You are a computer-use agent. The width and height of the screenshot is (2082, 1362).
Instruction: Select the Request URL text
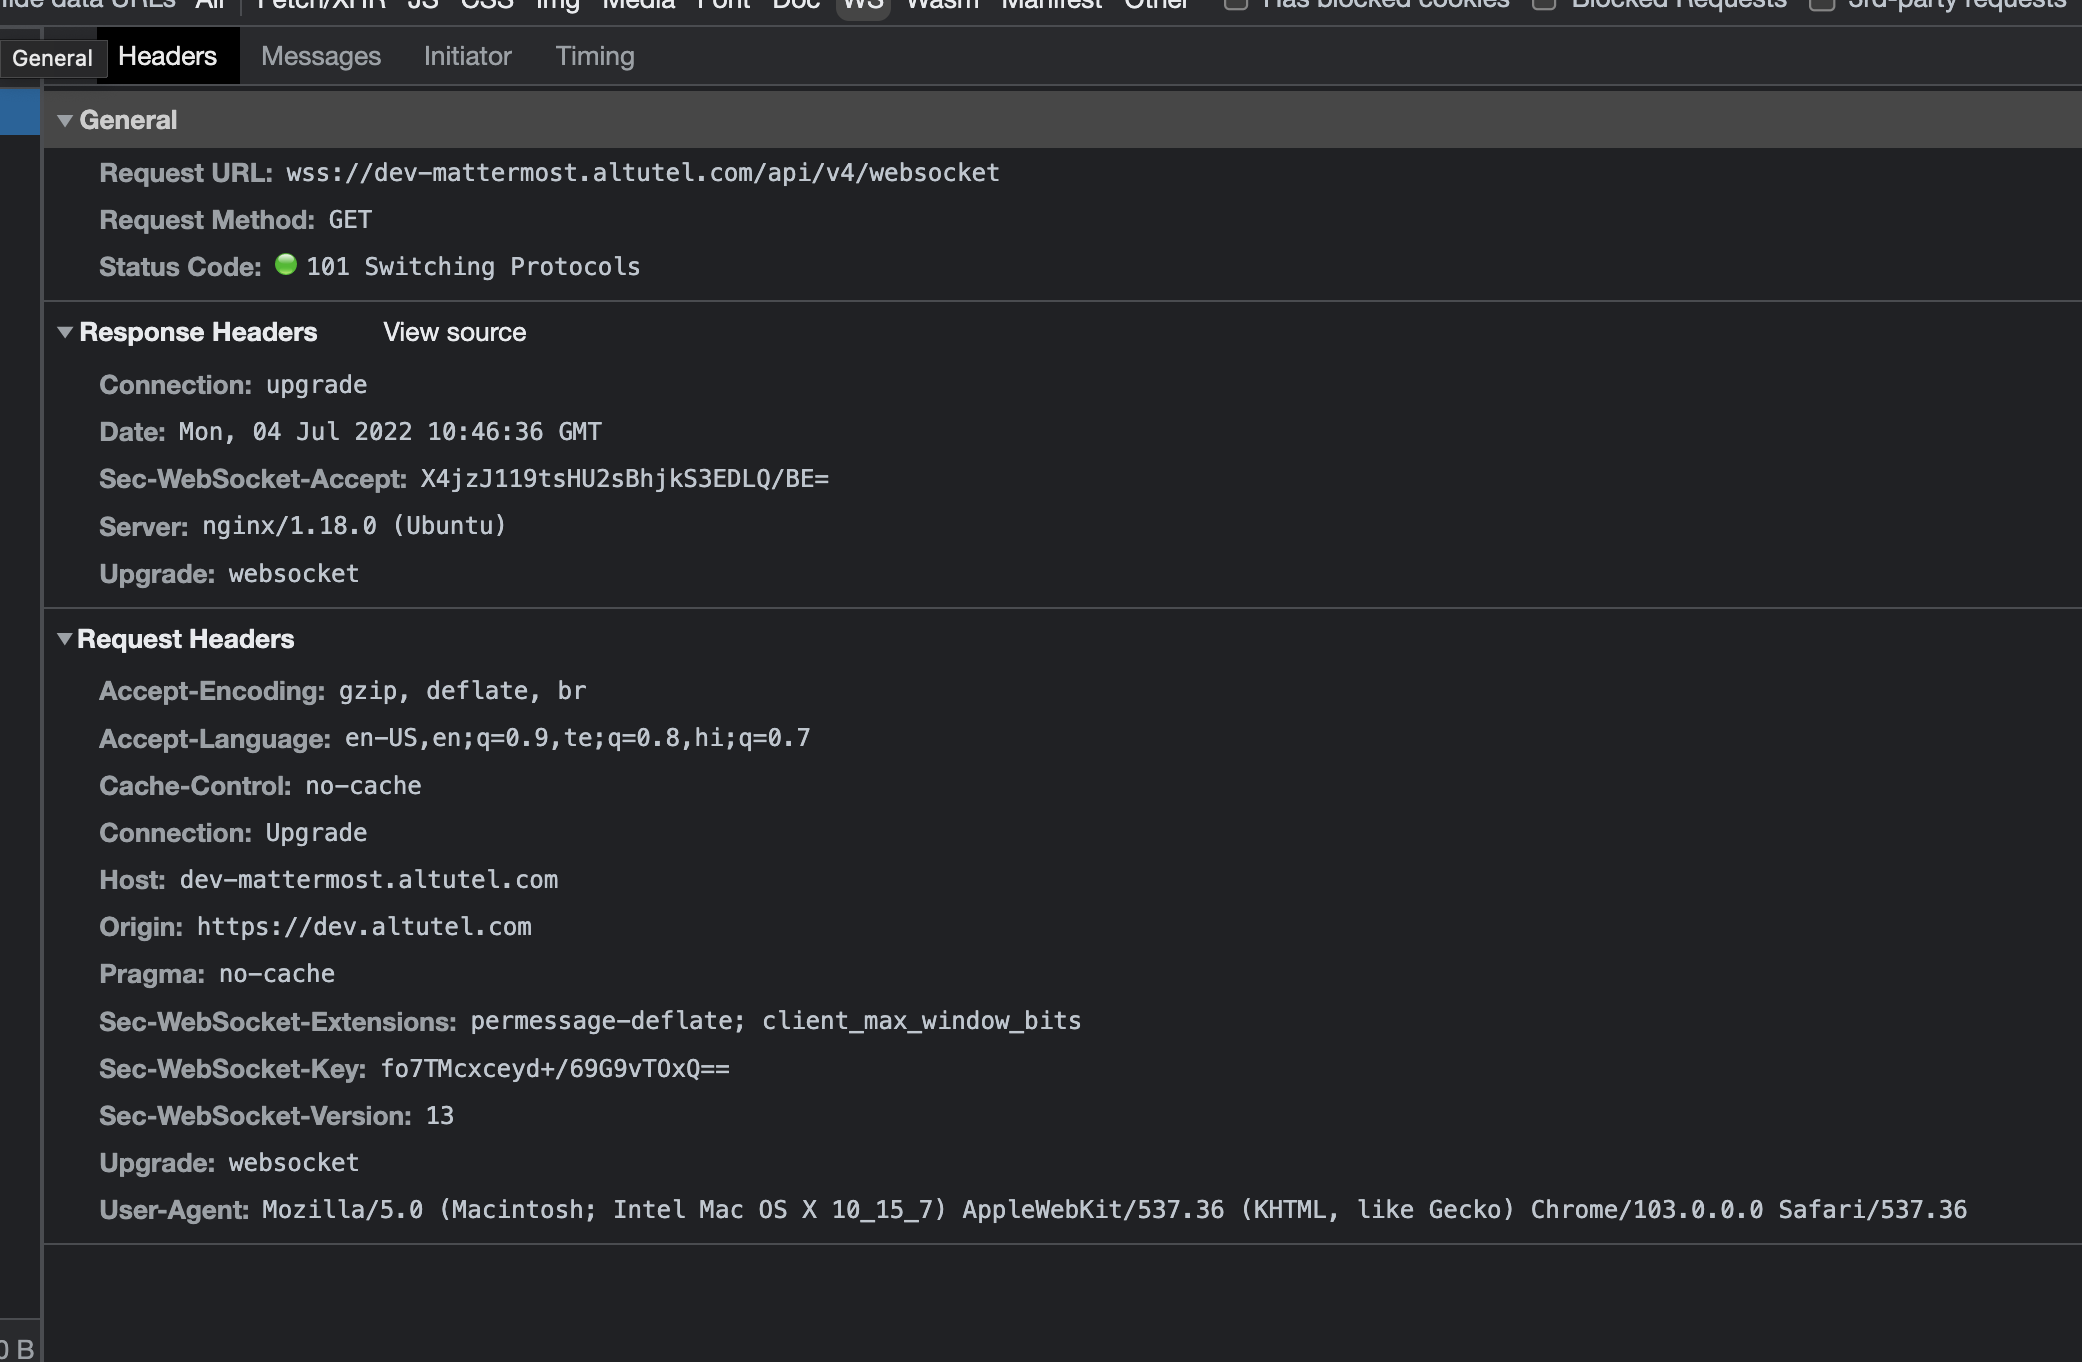[639, 172]
